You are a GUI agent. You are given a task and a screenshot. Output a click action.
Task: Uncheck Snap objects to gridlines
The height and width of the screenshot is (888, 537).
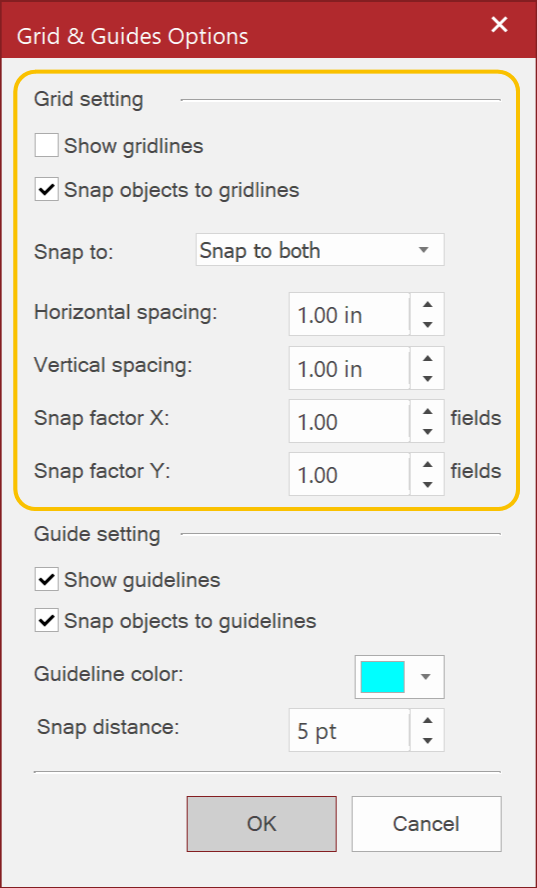[46, 189]
